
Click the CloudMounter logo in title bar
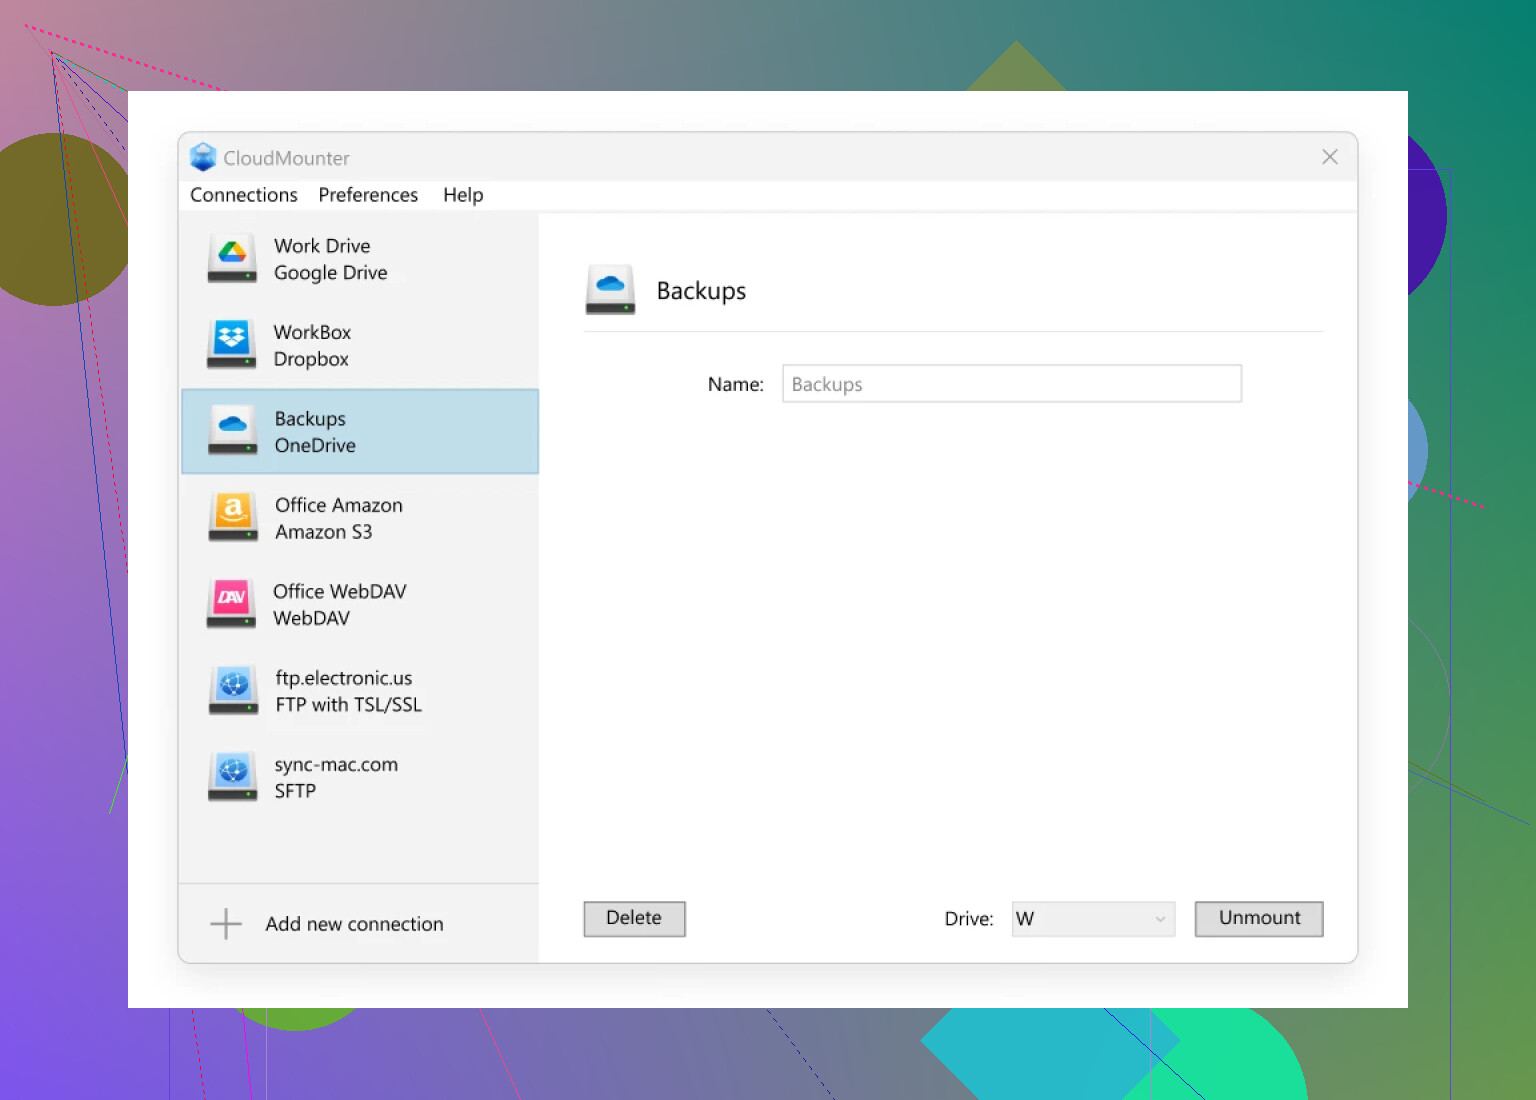tap(203, 157)
